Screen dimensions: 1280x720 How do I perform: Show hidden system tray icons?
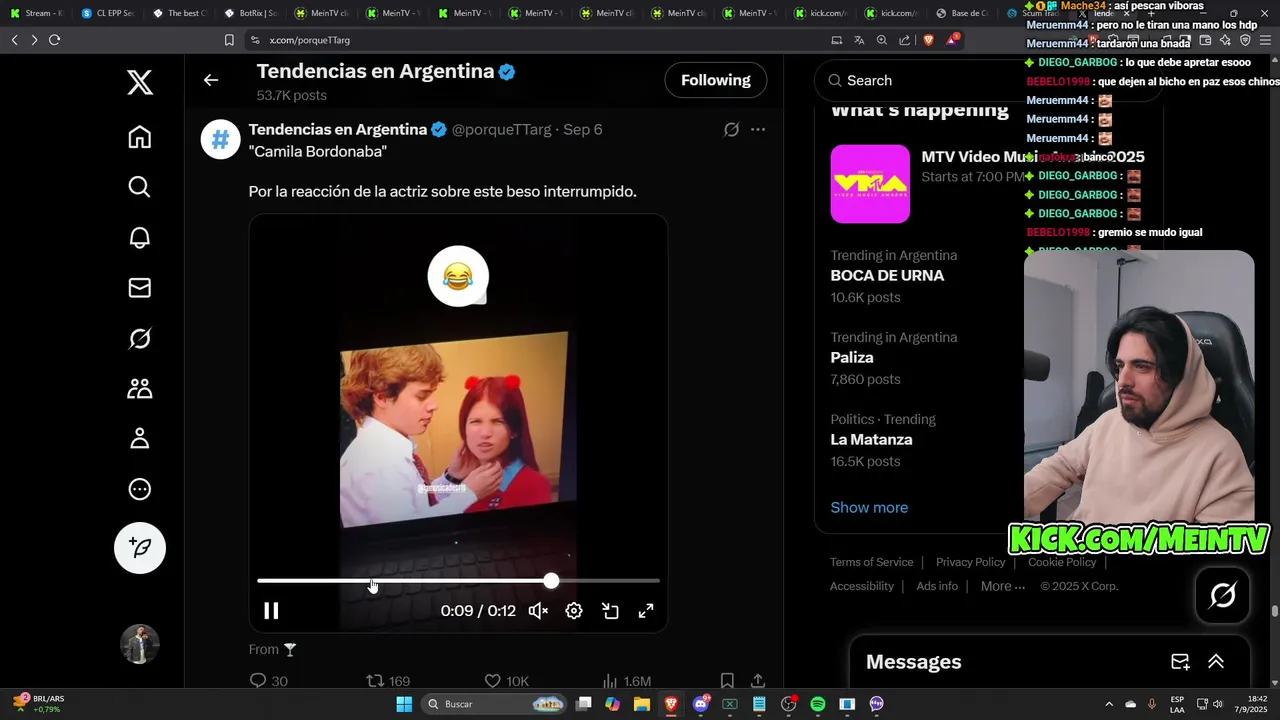[x=1109, y=704]
